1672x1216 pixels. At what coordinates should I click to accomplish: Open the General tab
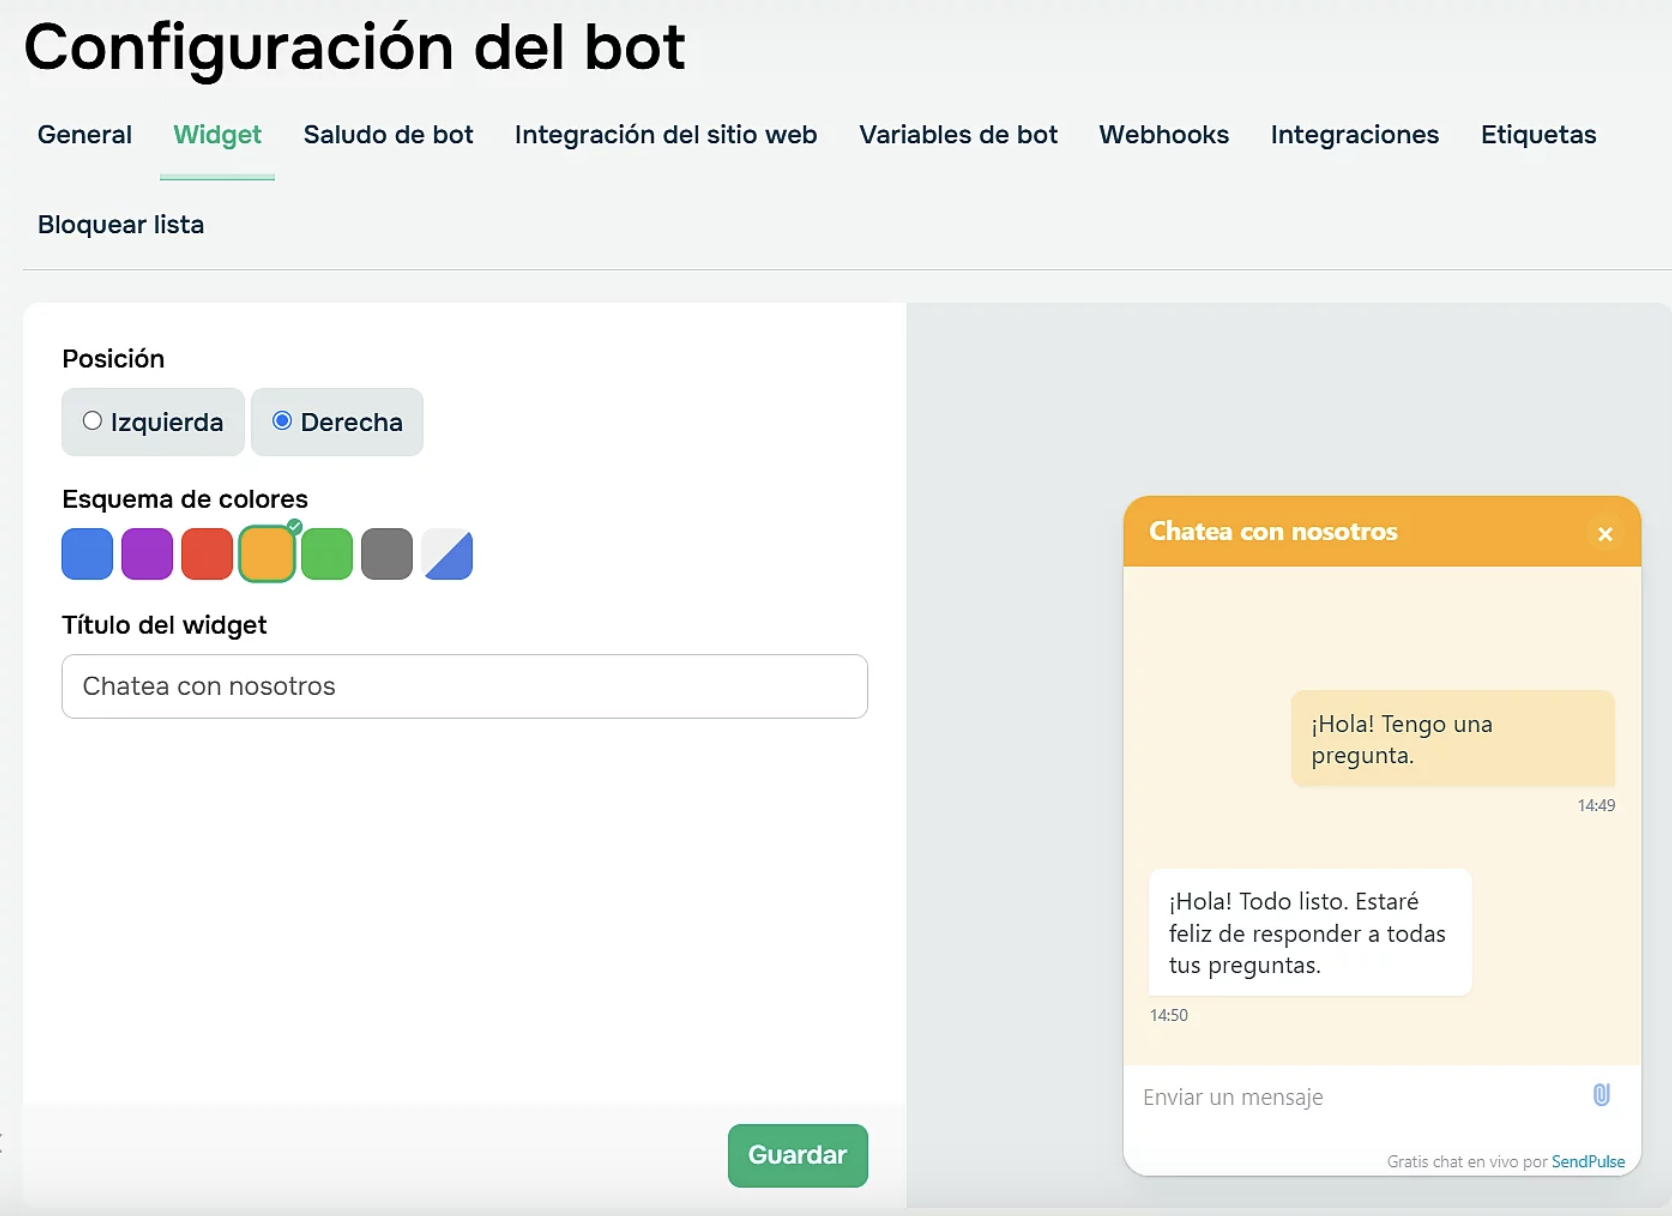click(85, 135)
